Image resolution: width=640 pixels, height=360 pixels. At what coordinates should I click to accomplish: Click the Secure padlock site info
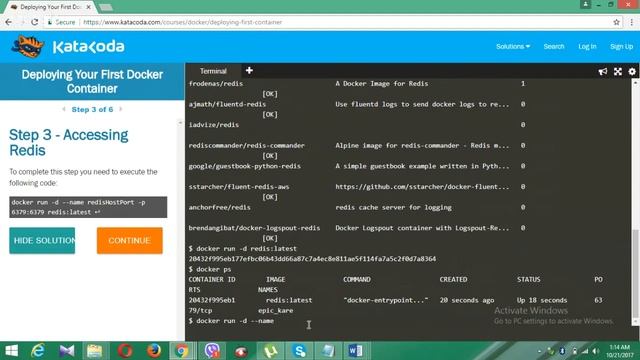[x=61, y=22]
